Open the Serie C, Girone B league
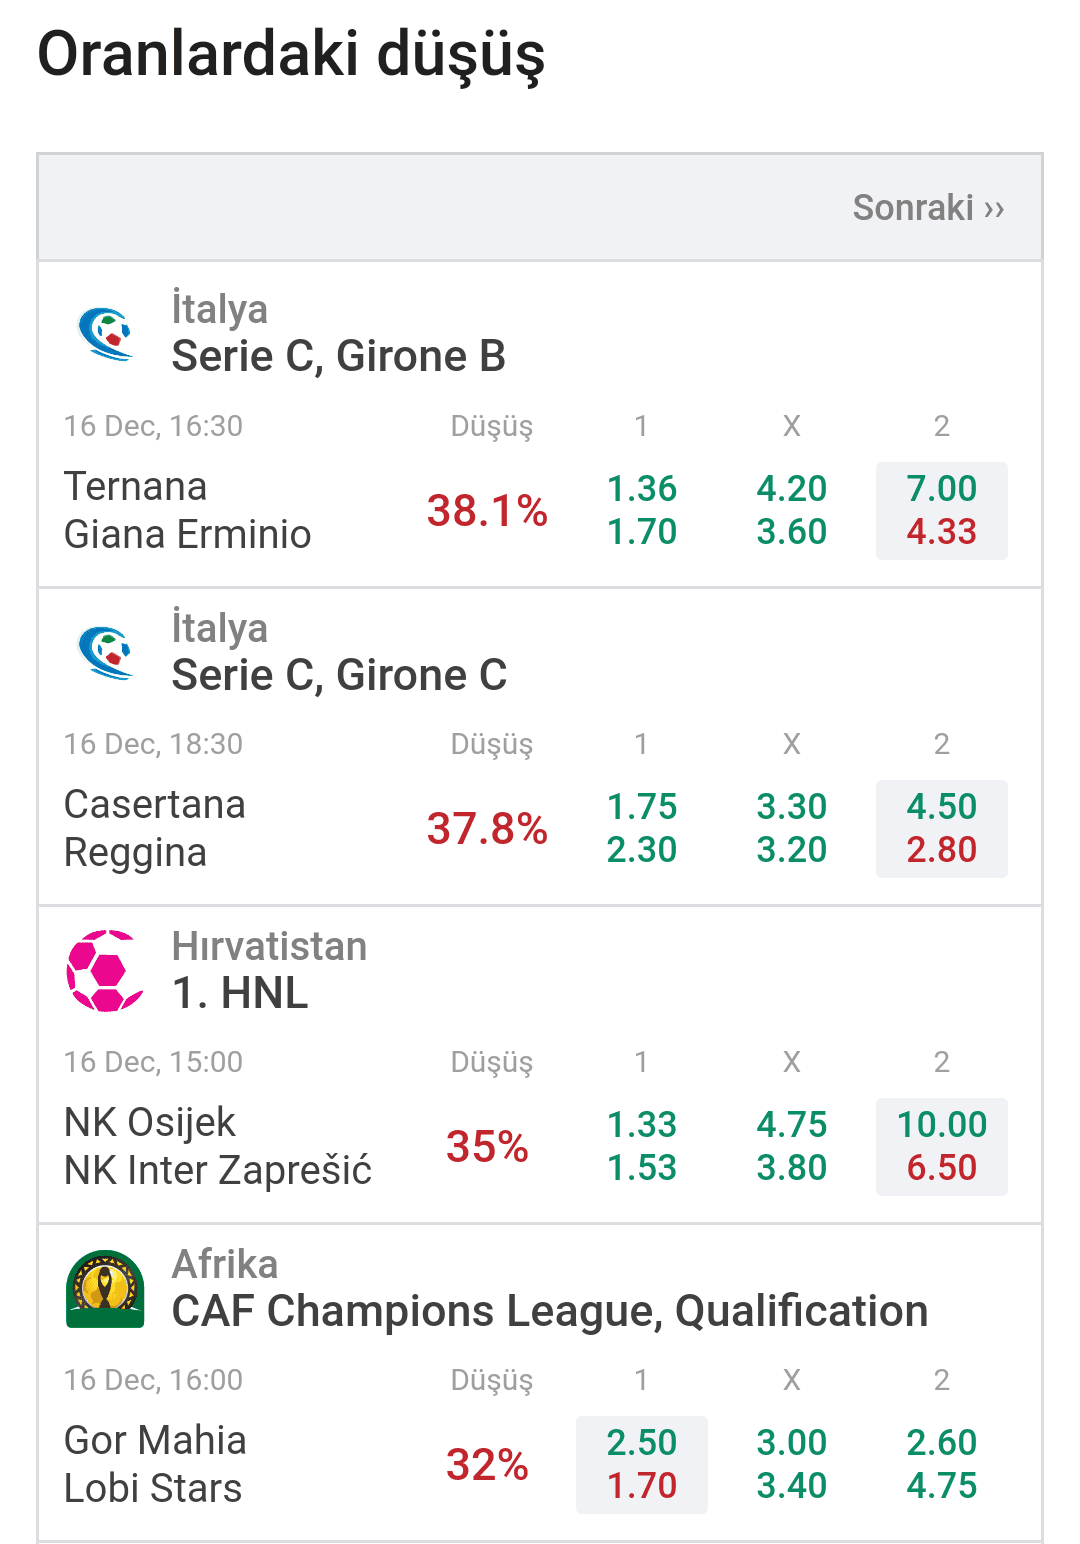This screenshot has height=1544, width=1080. tap(338, 356)
